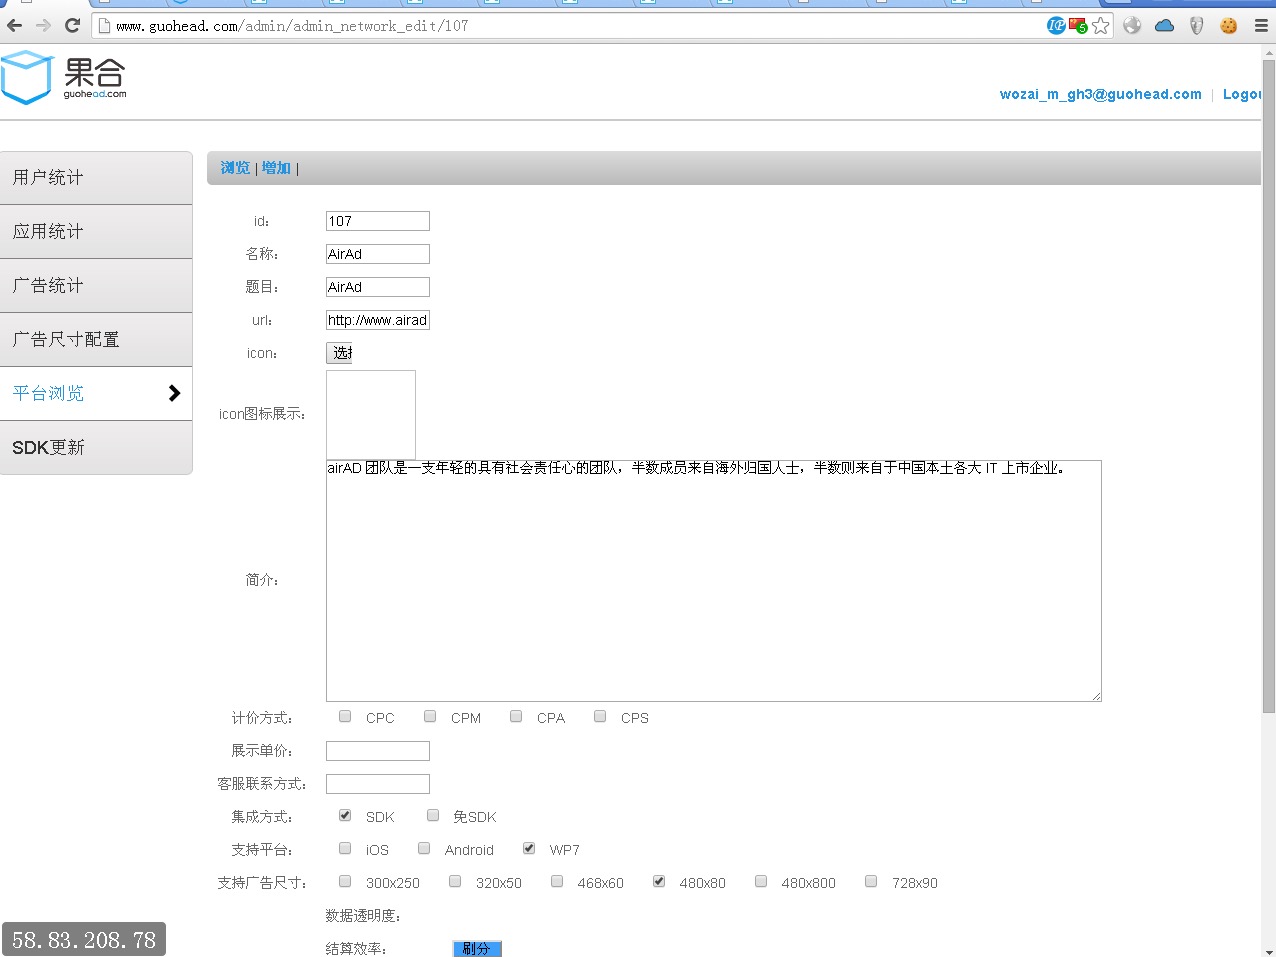
Task: Click the guohead logo at top left
Action: click(x=64, y=78)
